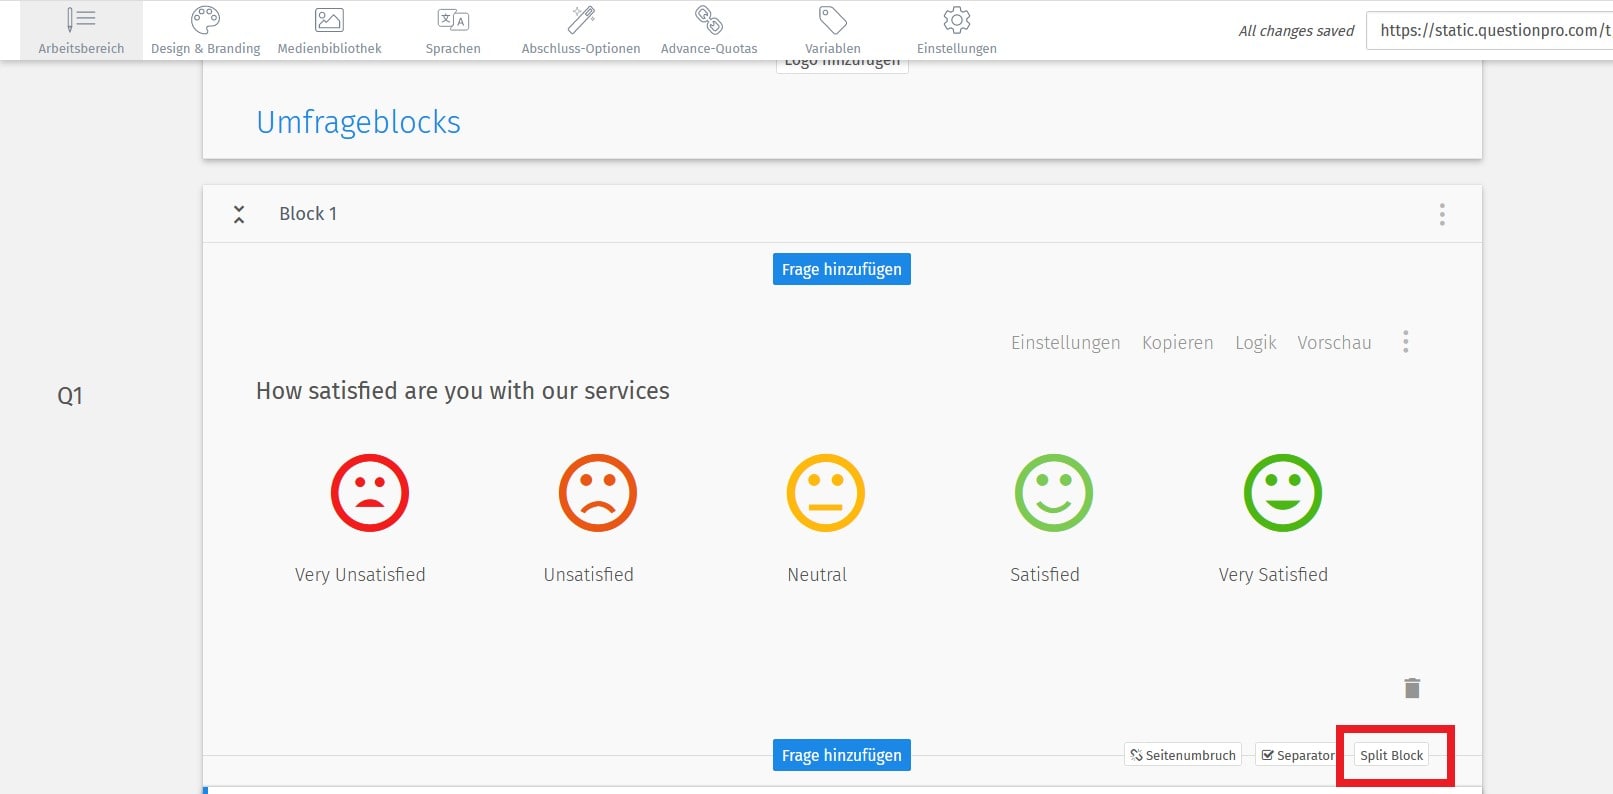The image size is (1613, 794).
Task: Click Kopieren to duplicate the question
Action: pyautogui.click(x=1178, y=343)
